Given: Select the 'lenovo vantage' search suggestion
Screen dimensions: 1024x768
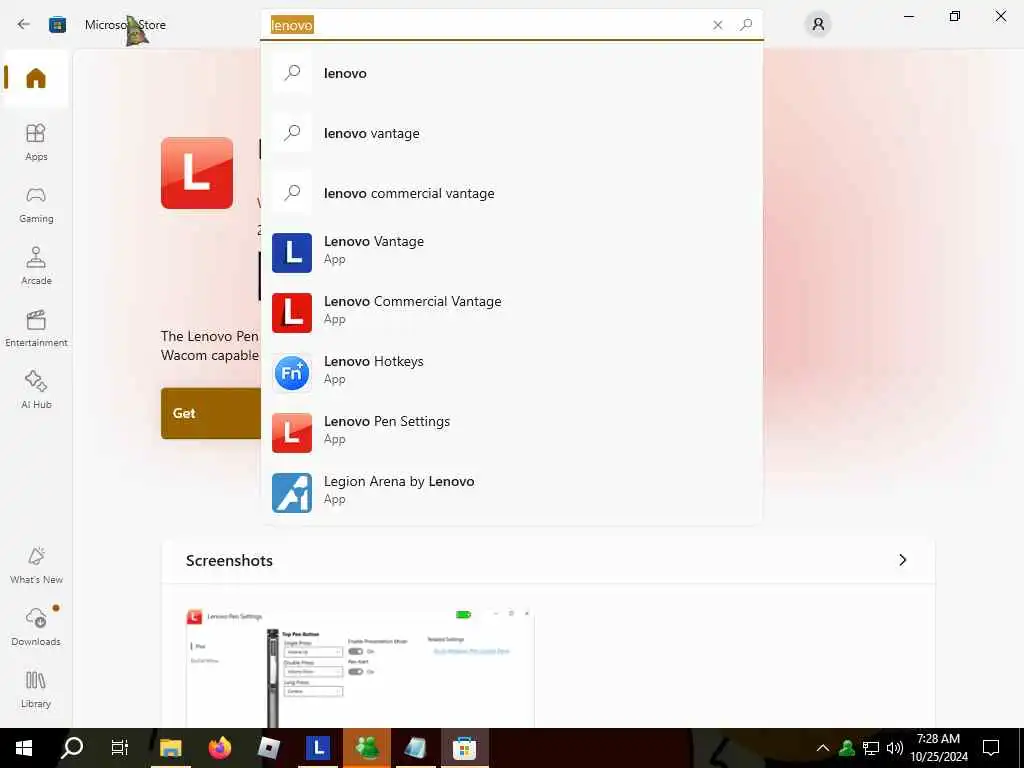Looking at the screenshot, I should (x=511, y=133).
